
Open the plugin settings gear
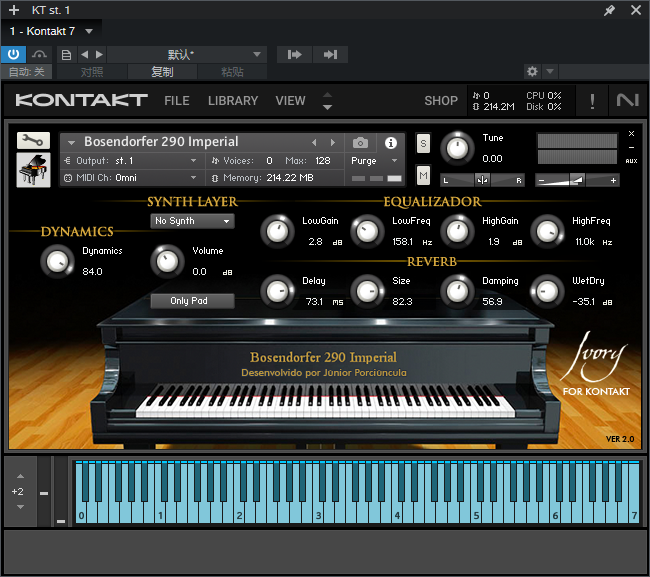(x=532, y=71)
